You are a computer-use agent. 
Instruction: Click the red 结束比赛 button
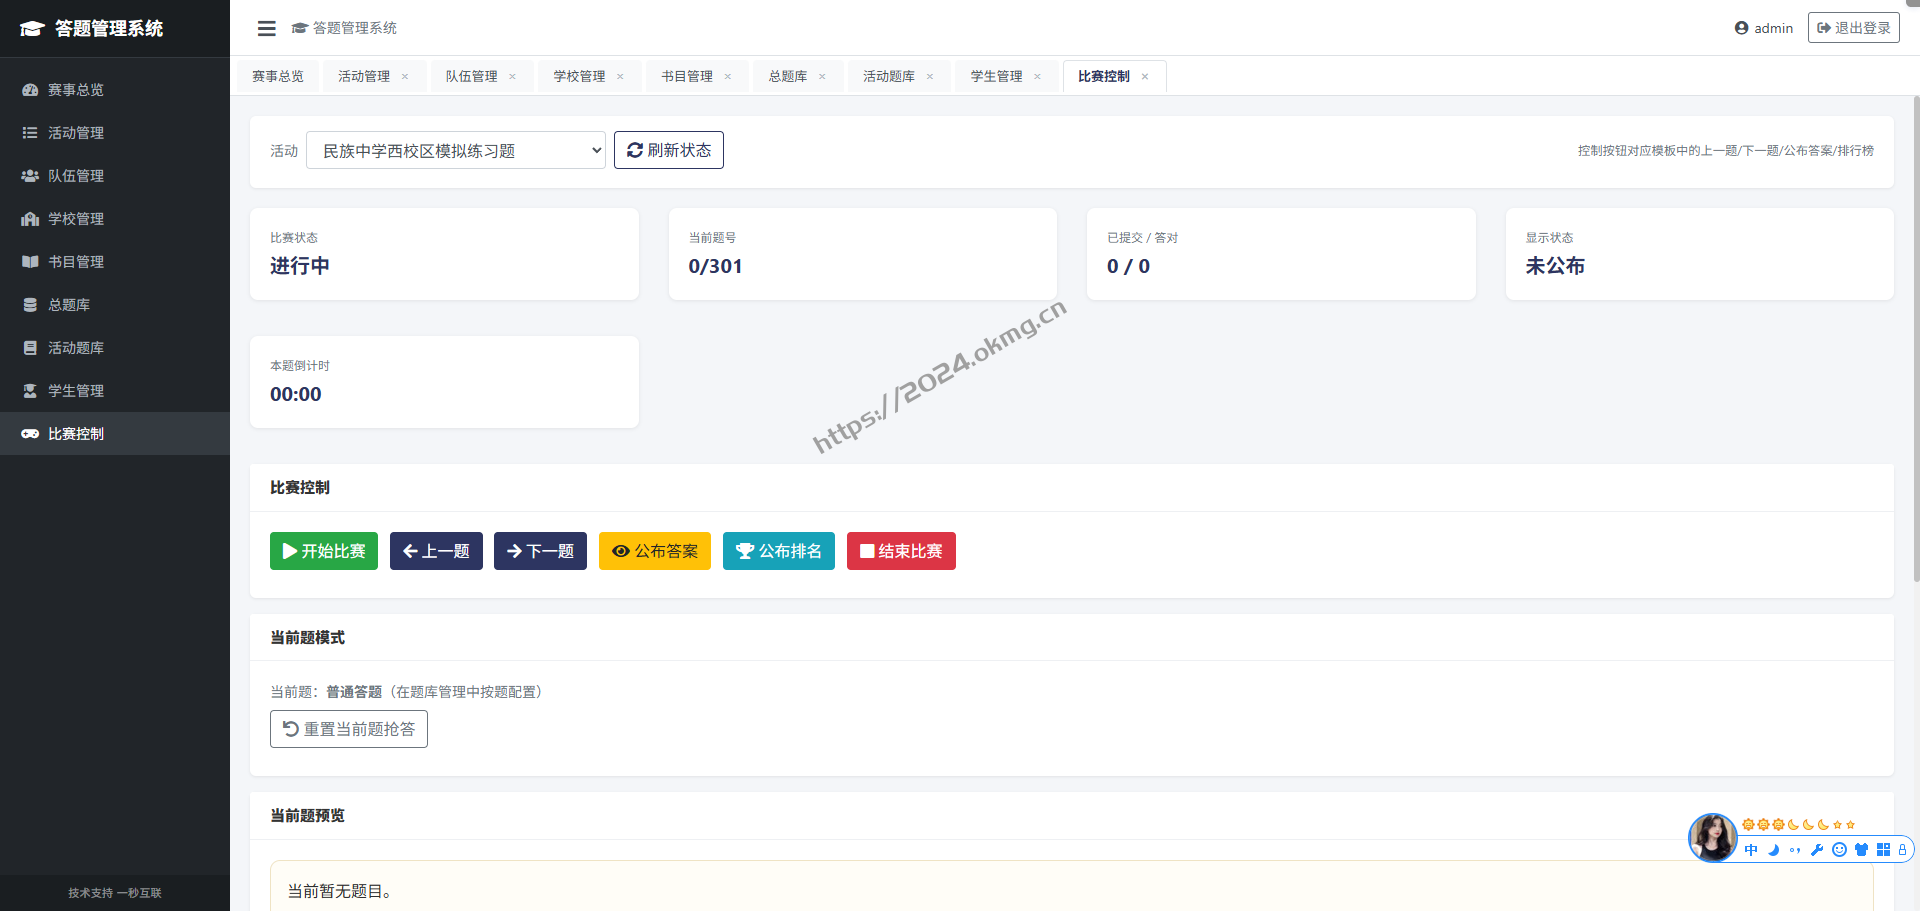coord(901,551)
